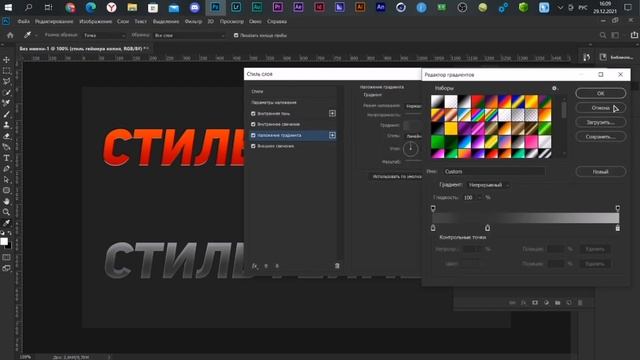Open Размер образца dropdown in options bar
640x360 pixels.
[104, 36]
